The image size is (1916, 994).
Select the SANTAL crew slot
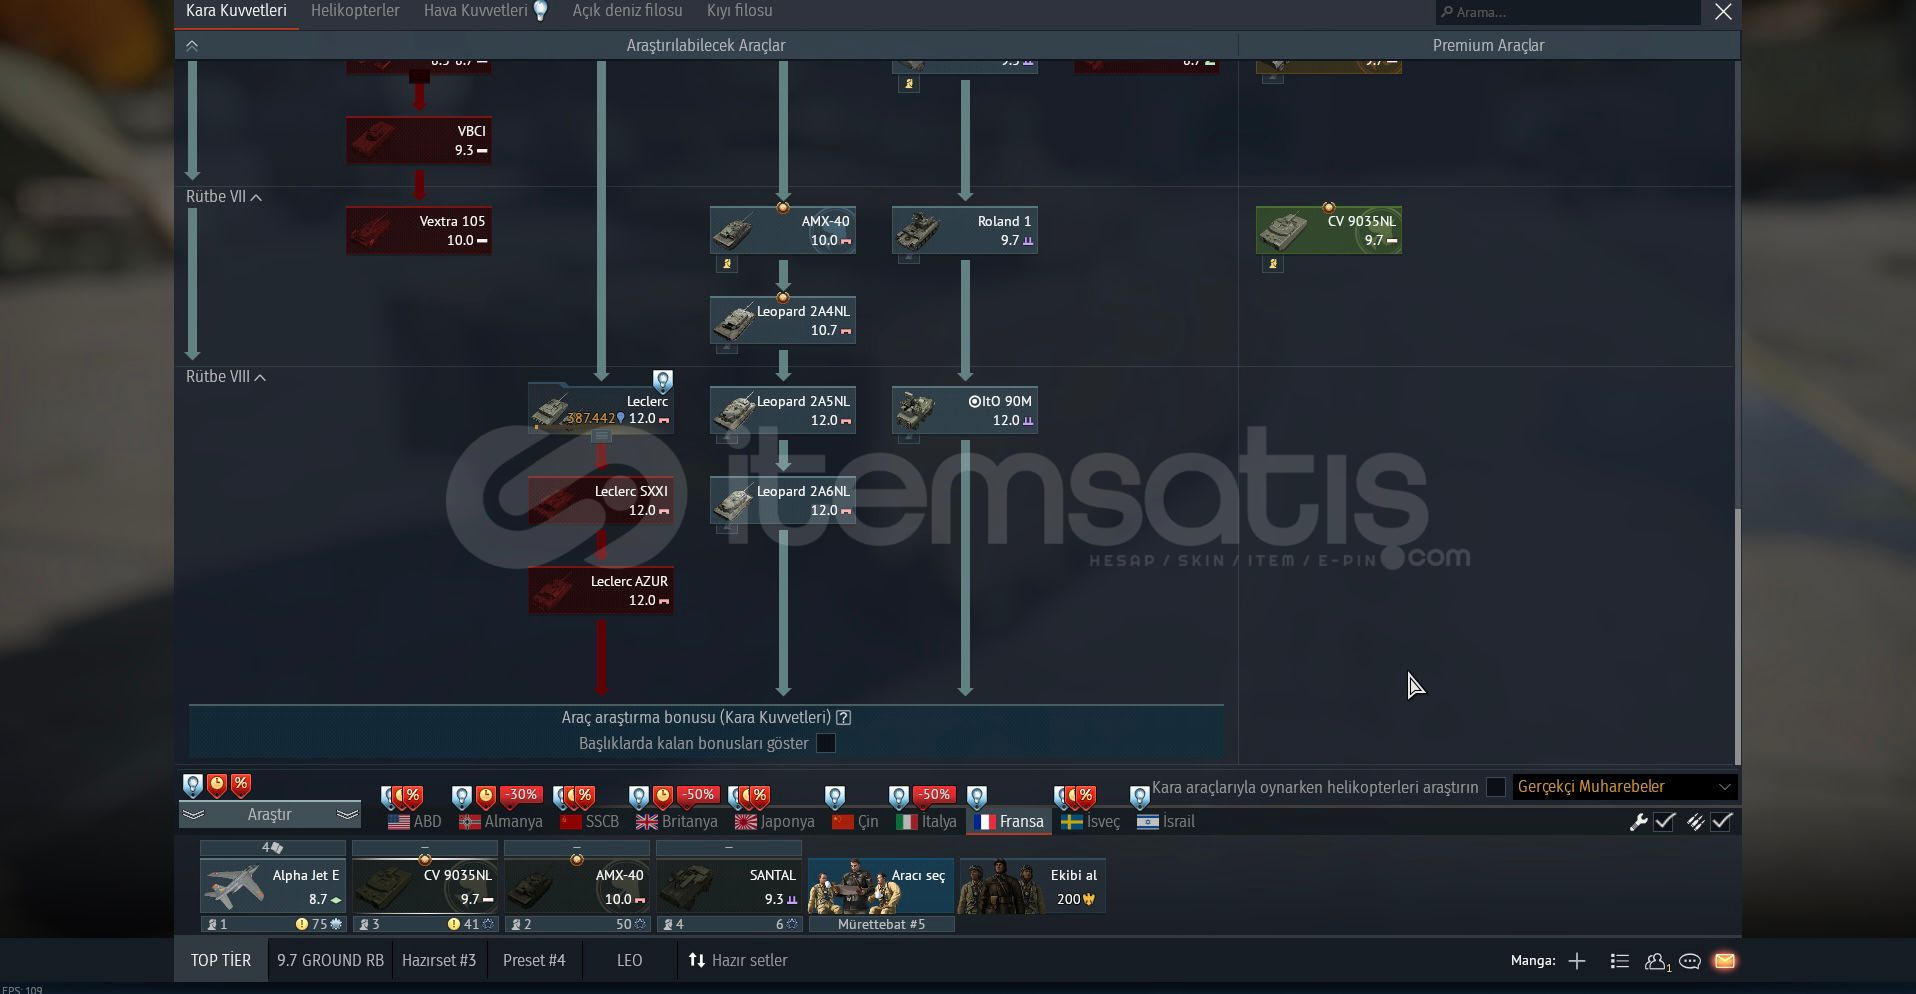(729, 886)
